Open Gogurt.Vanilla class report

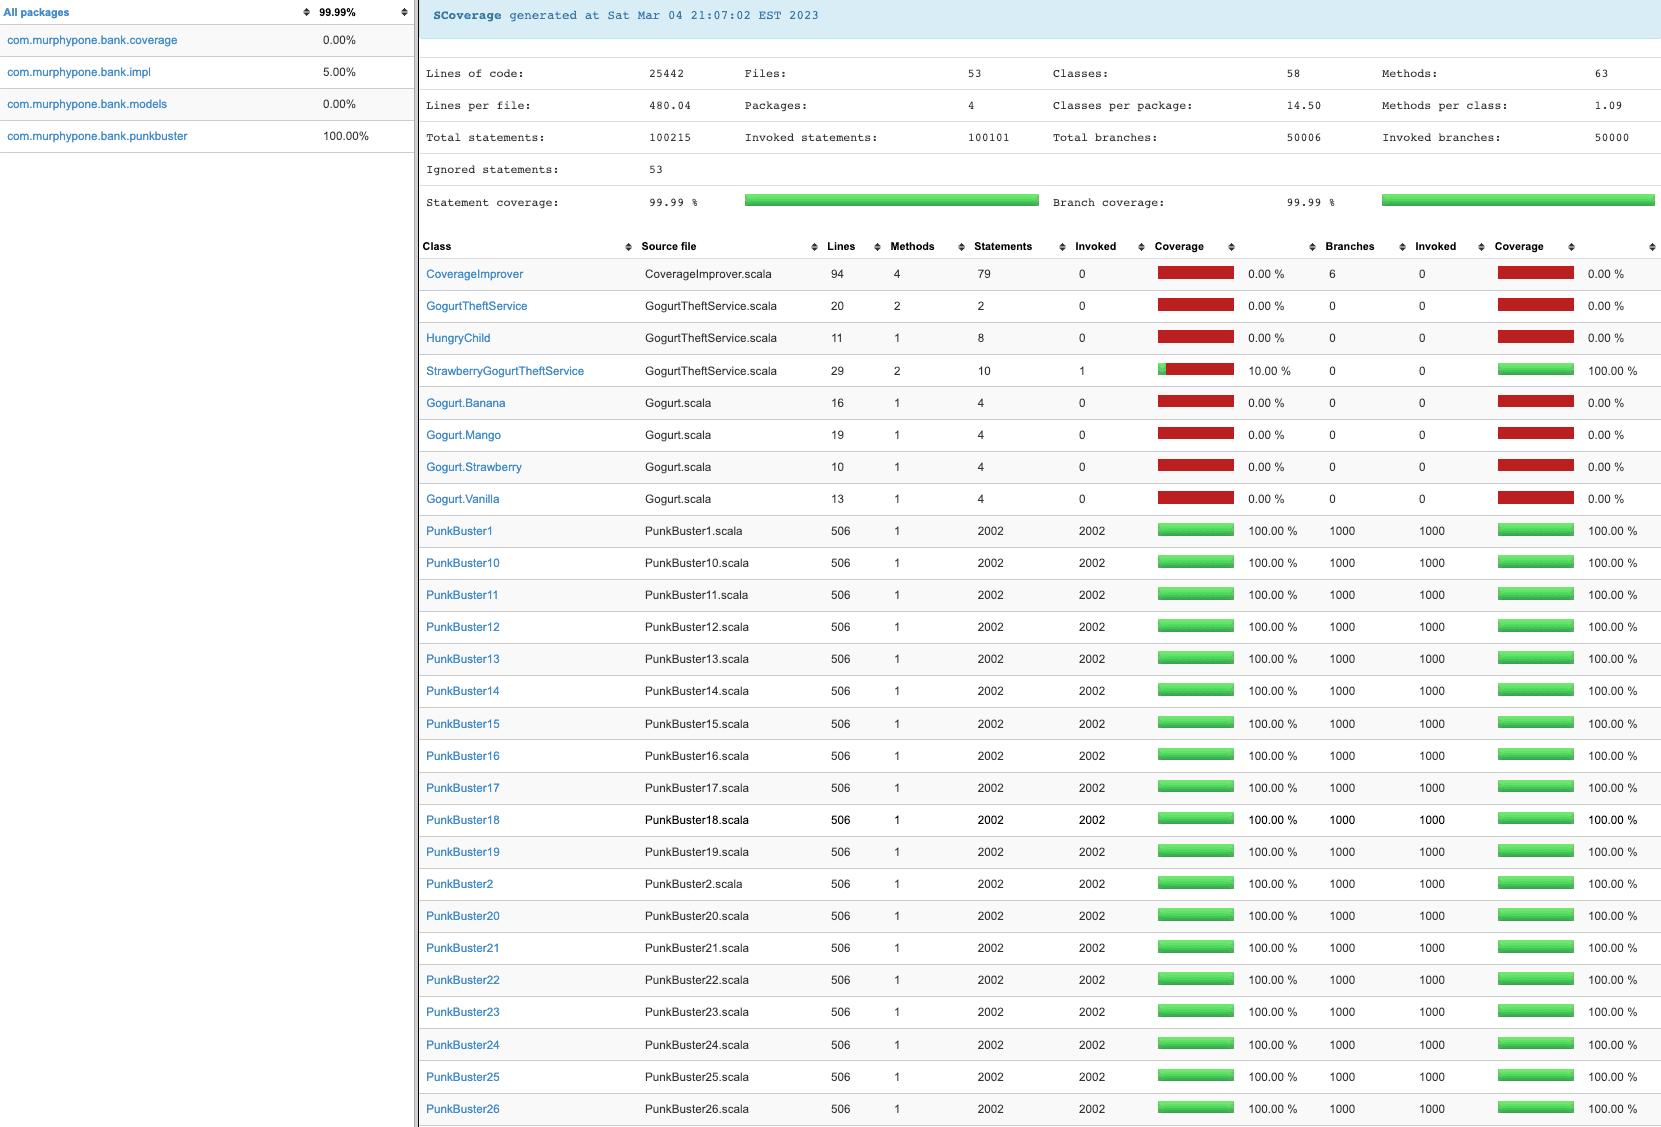463,499
